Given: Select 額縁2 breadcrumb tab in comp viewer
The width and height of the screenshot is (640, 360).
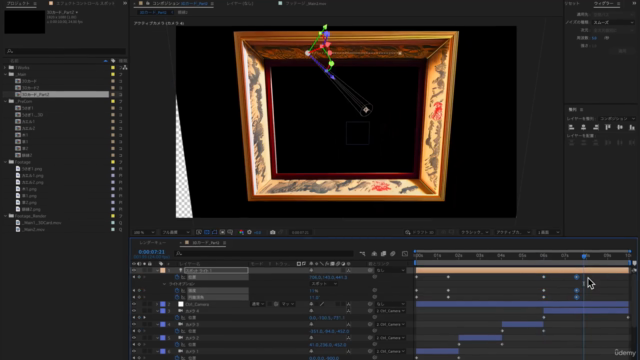Looking at the screenshot, I should click(x=182, y=12).
